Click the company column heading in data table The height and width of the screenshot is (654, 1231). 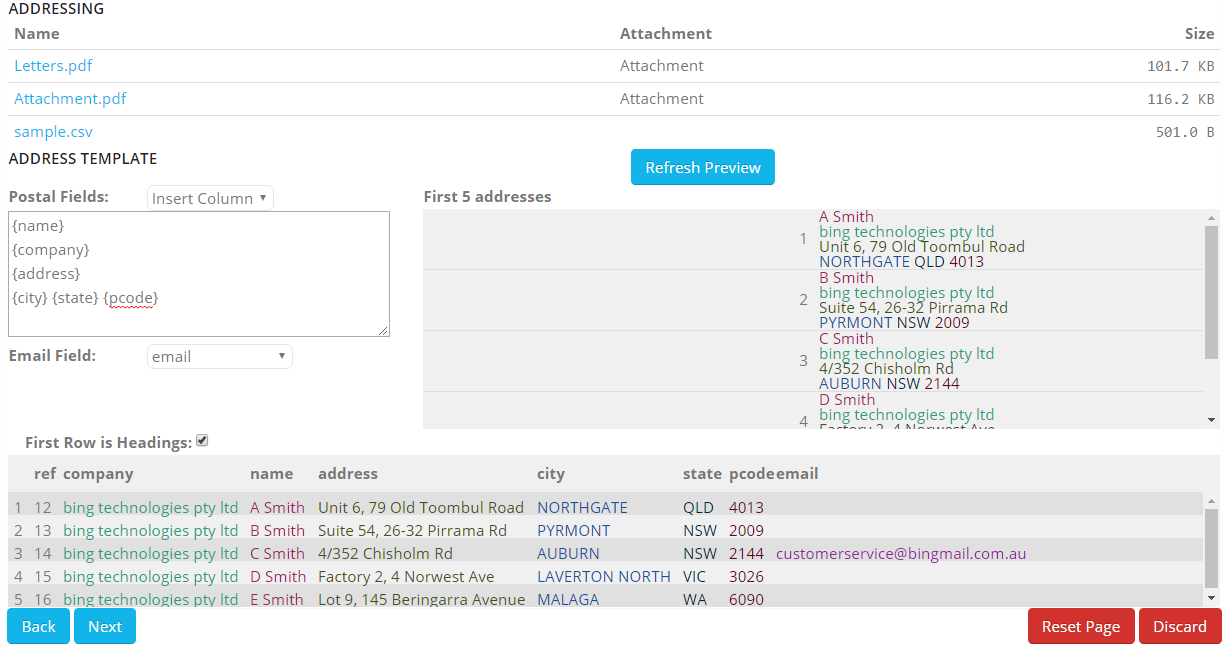click(x=98, y=474)
